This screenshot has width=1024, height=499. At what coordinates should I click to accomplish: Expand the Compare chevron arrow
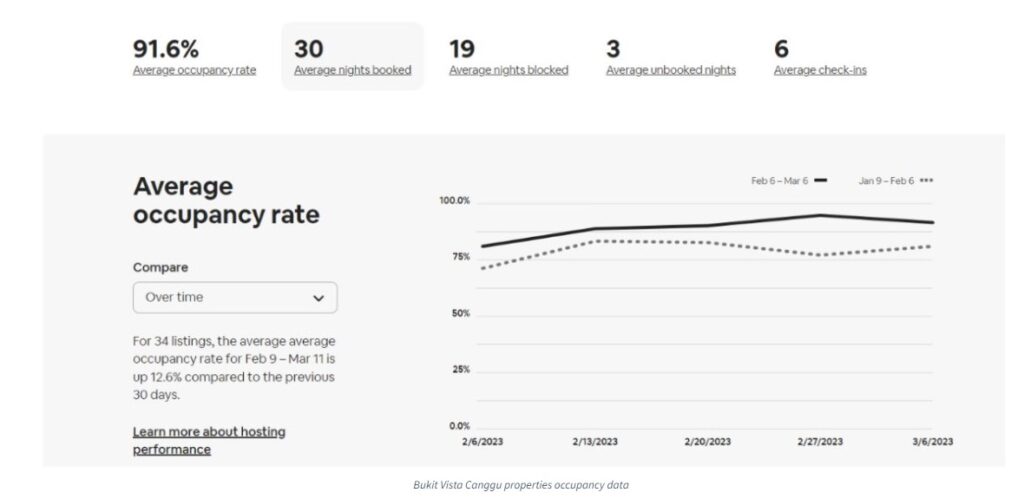click(318, 298)
